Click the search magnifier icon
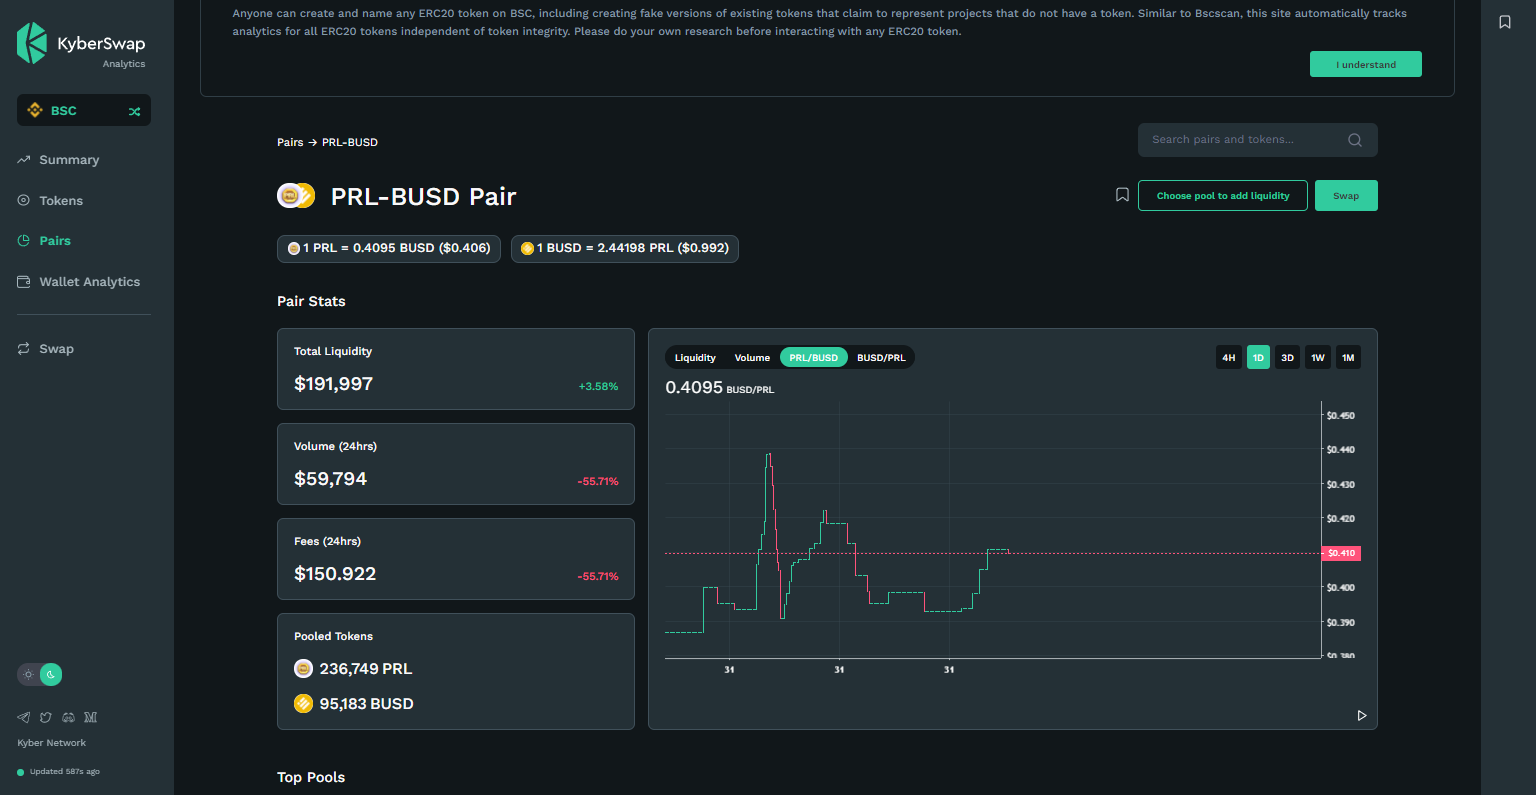Viewport: 1536px width, 795px height. coord(1355,140)
